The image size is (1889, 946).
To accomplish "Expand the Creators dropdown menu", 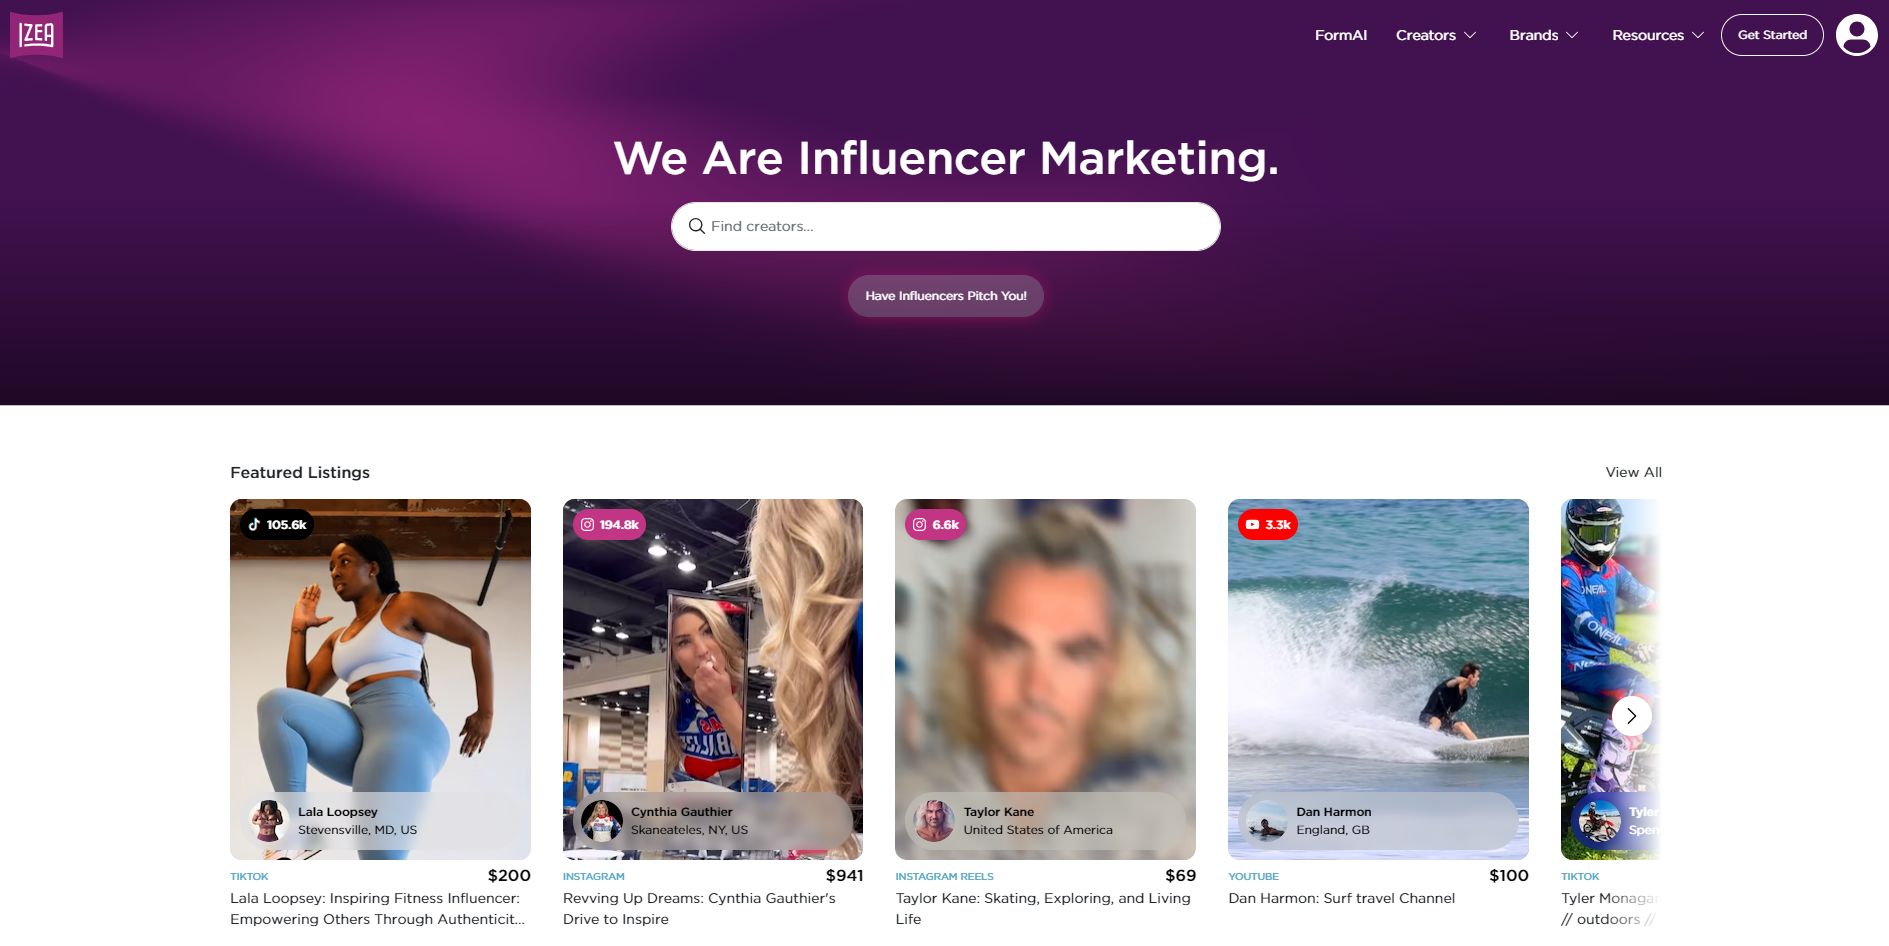I will tap(1436, 35).
